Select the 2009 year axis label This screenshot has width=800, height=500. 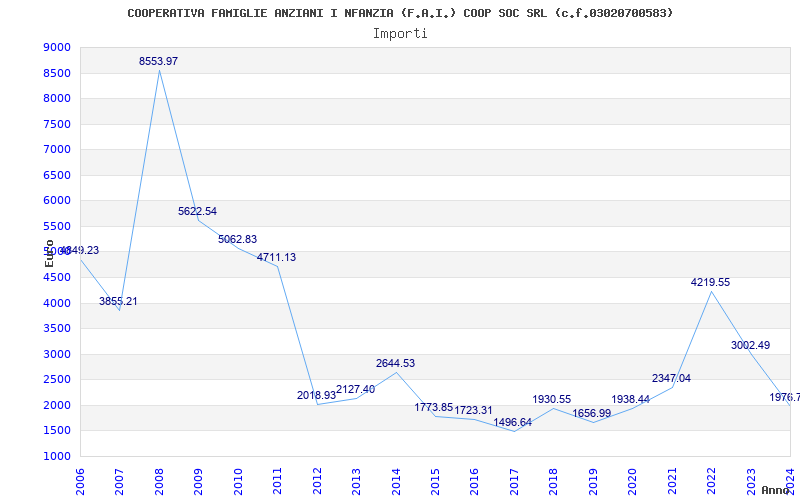[198, 482]
